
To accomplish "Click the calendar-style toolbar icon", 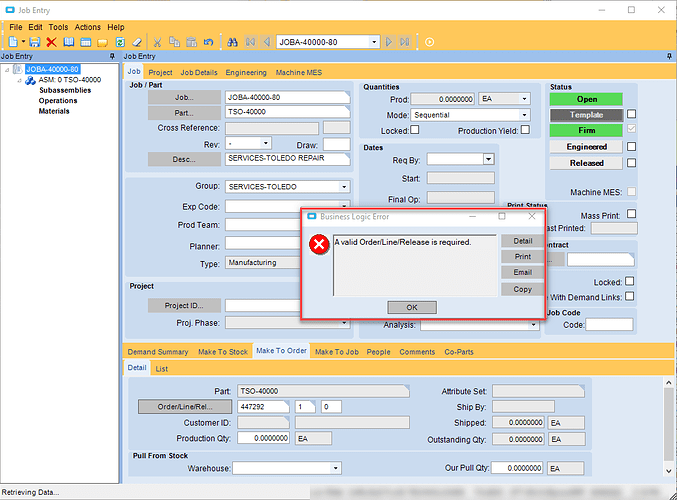I will pyautogui.click(x=85, y=42).
